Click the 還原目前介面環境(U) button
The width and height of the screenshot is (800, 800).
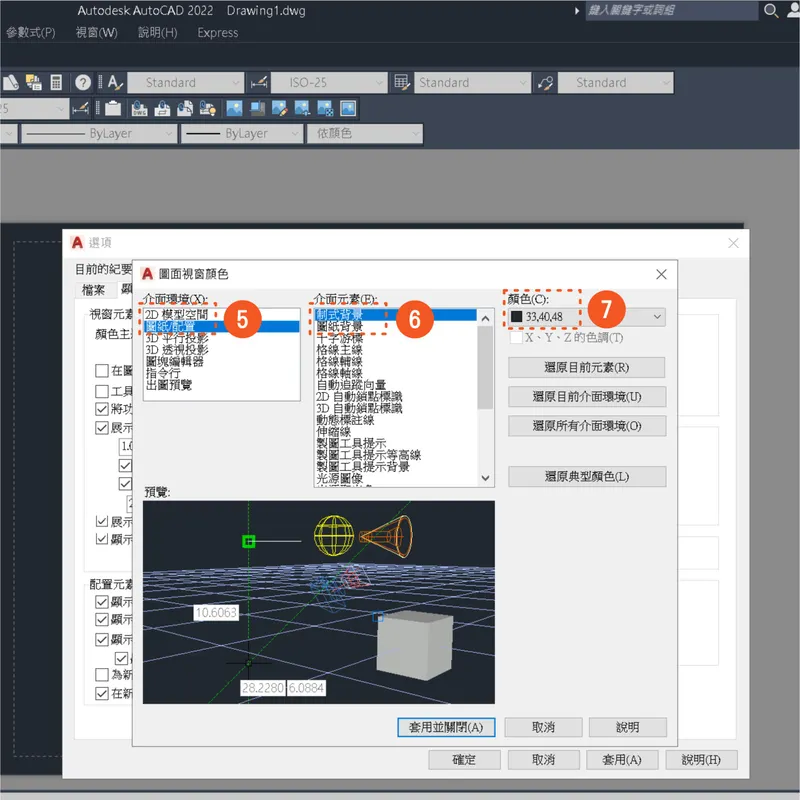pos(587,396)
